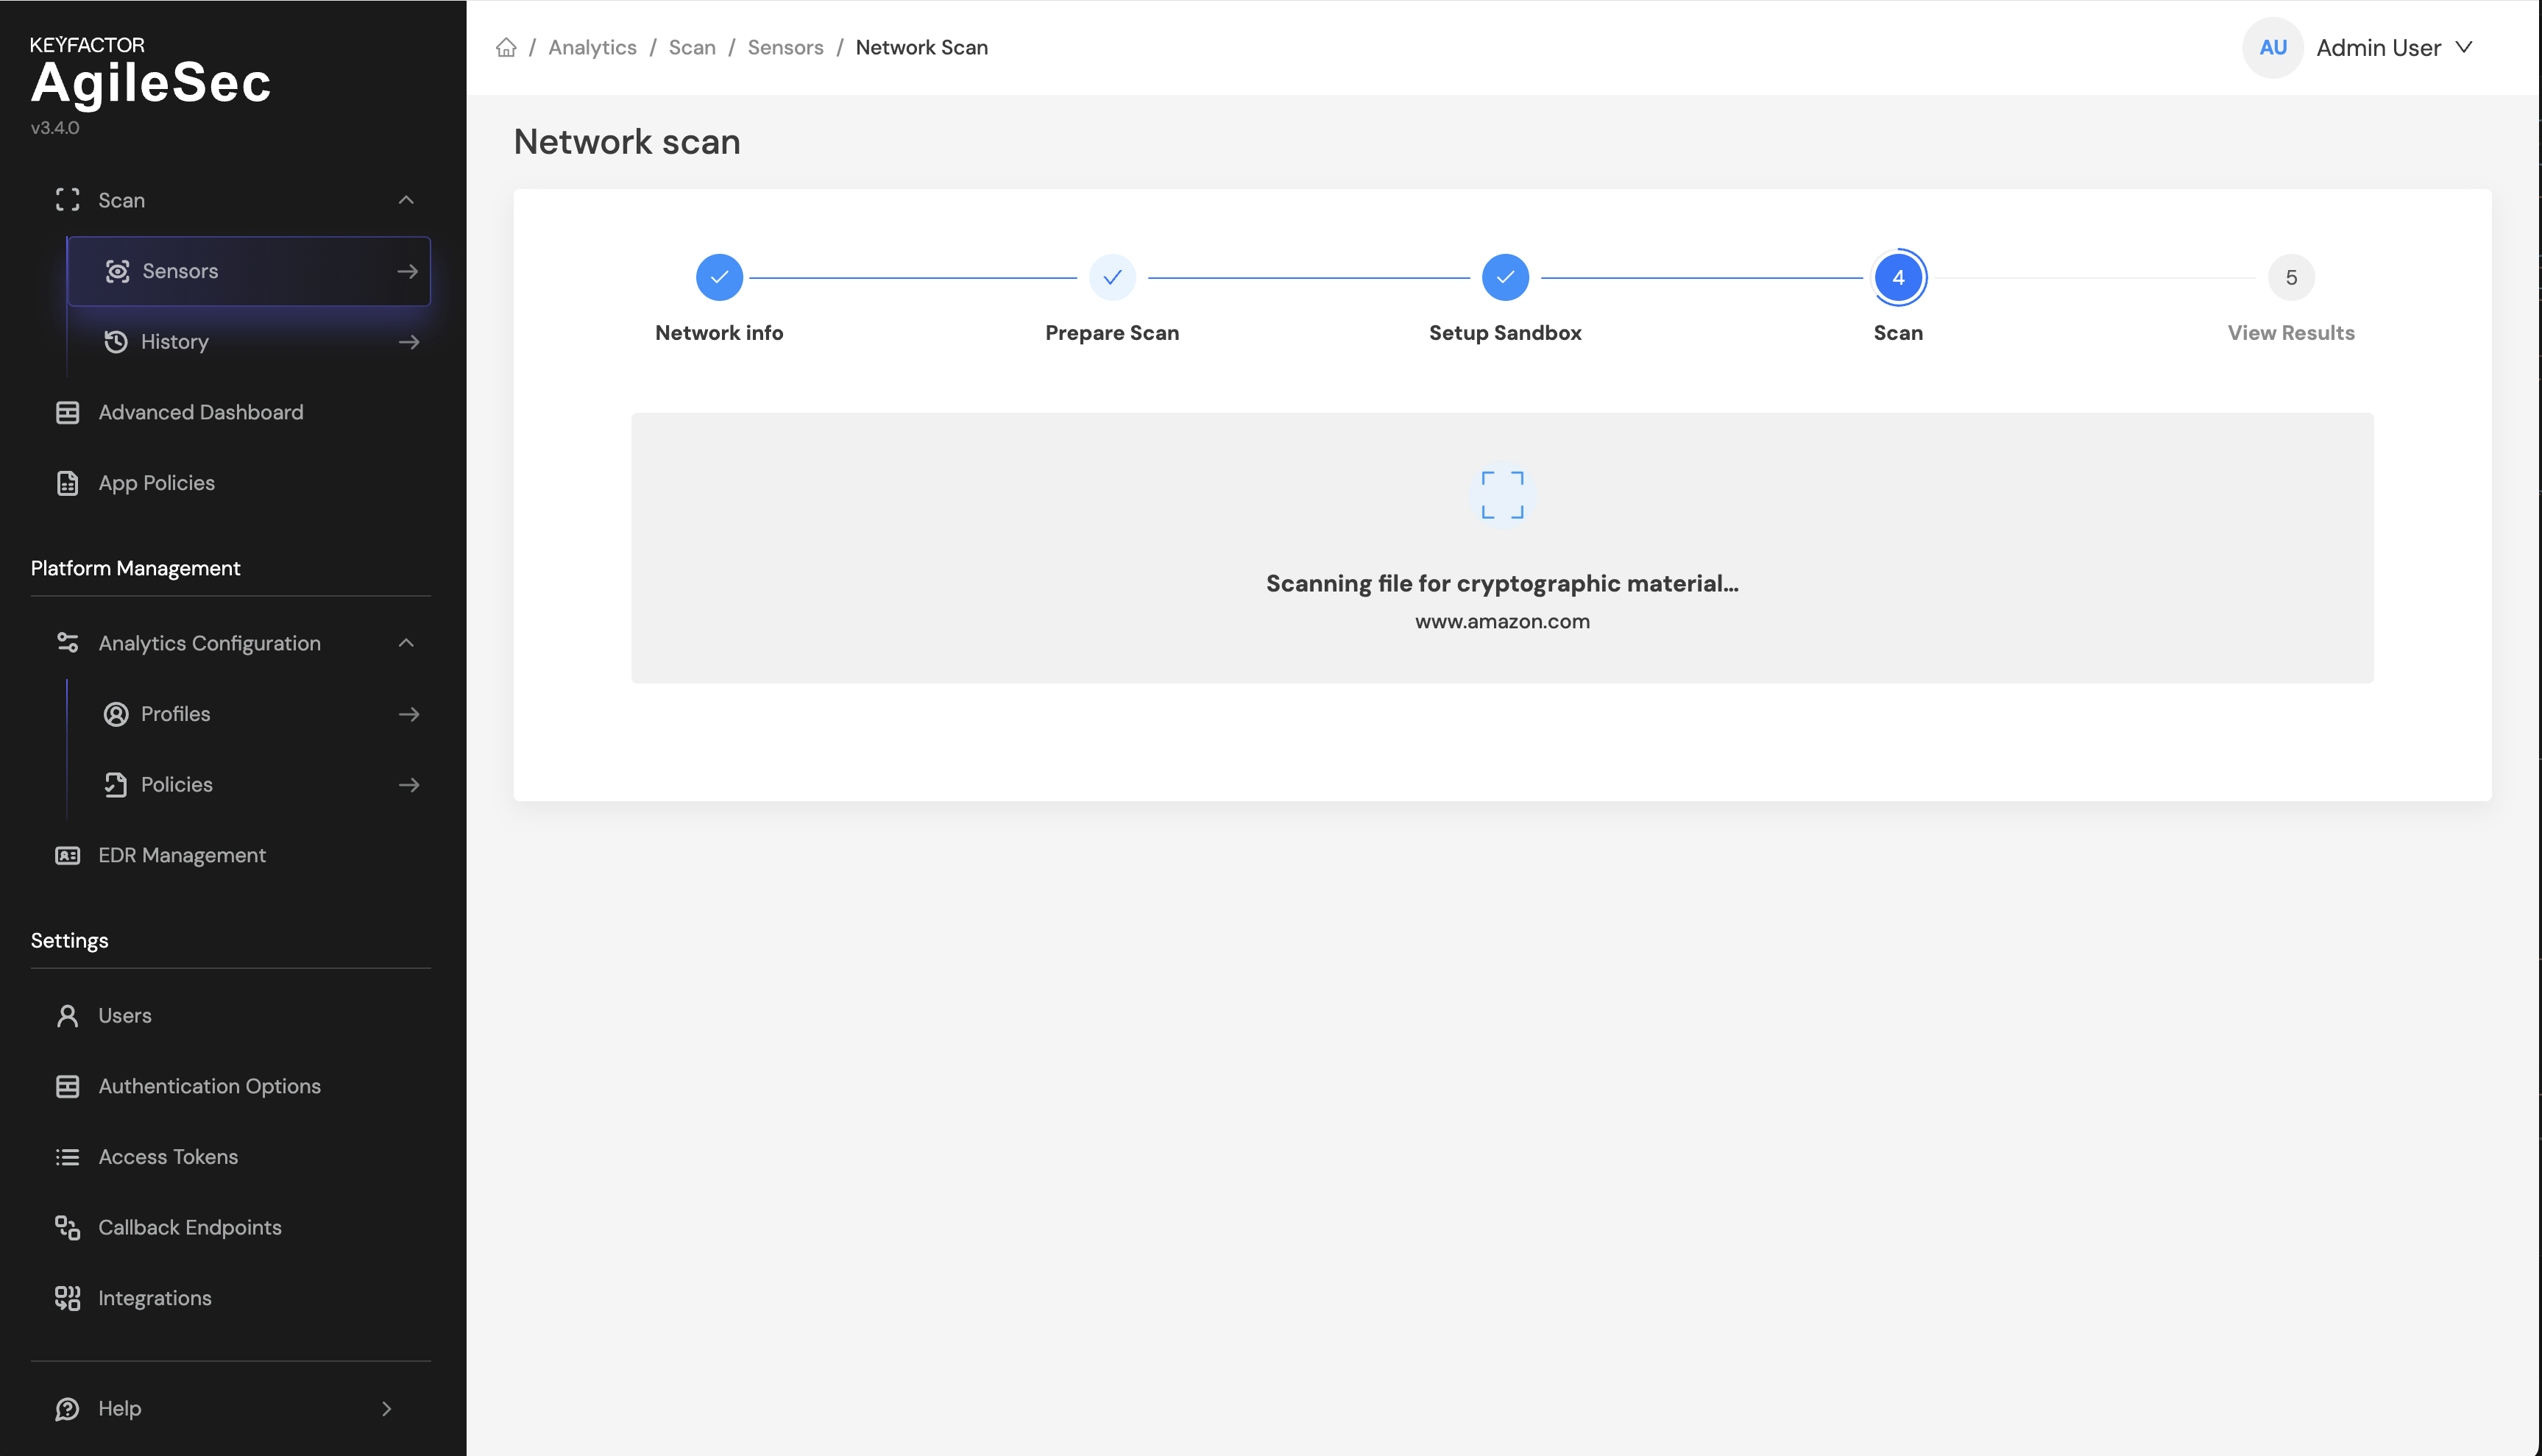Click the Callback Endpoints icon

(x=67, y=1227)
